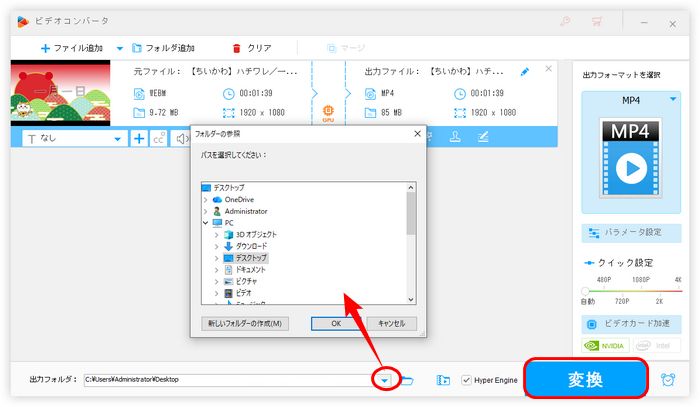Expand the ドキュメント node

point(217,270)
